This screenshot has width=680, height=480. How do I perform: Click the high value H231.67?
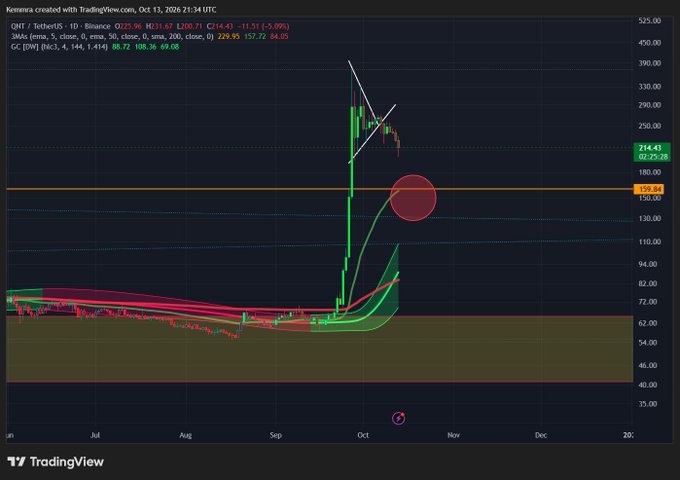click(x=159, y=26)
